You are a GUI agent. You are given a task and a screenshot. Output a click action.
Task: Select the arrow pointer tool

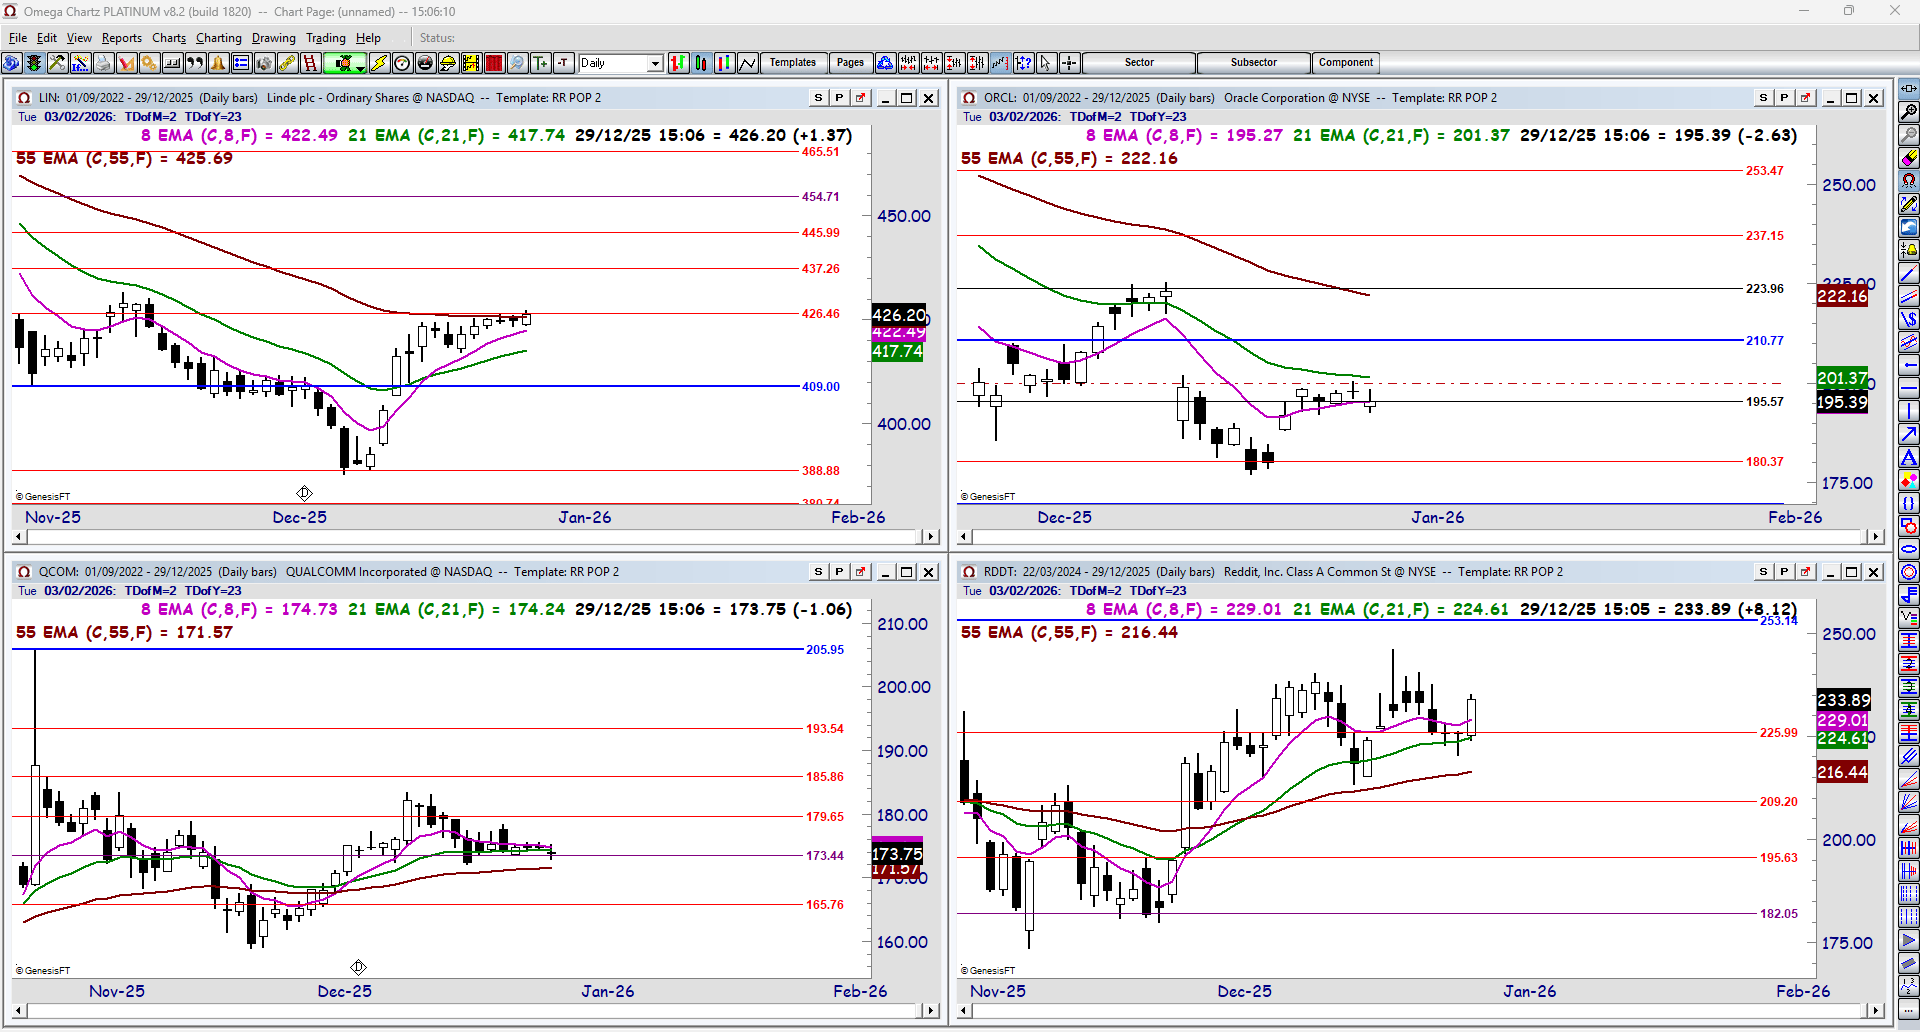(x=1046, y=63)
